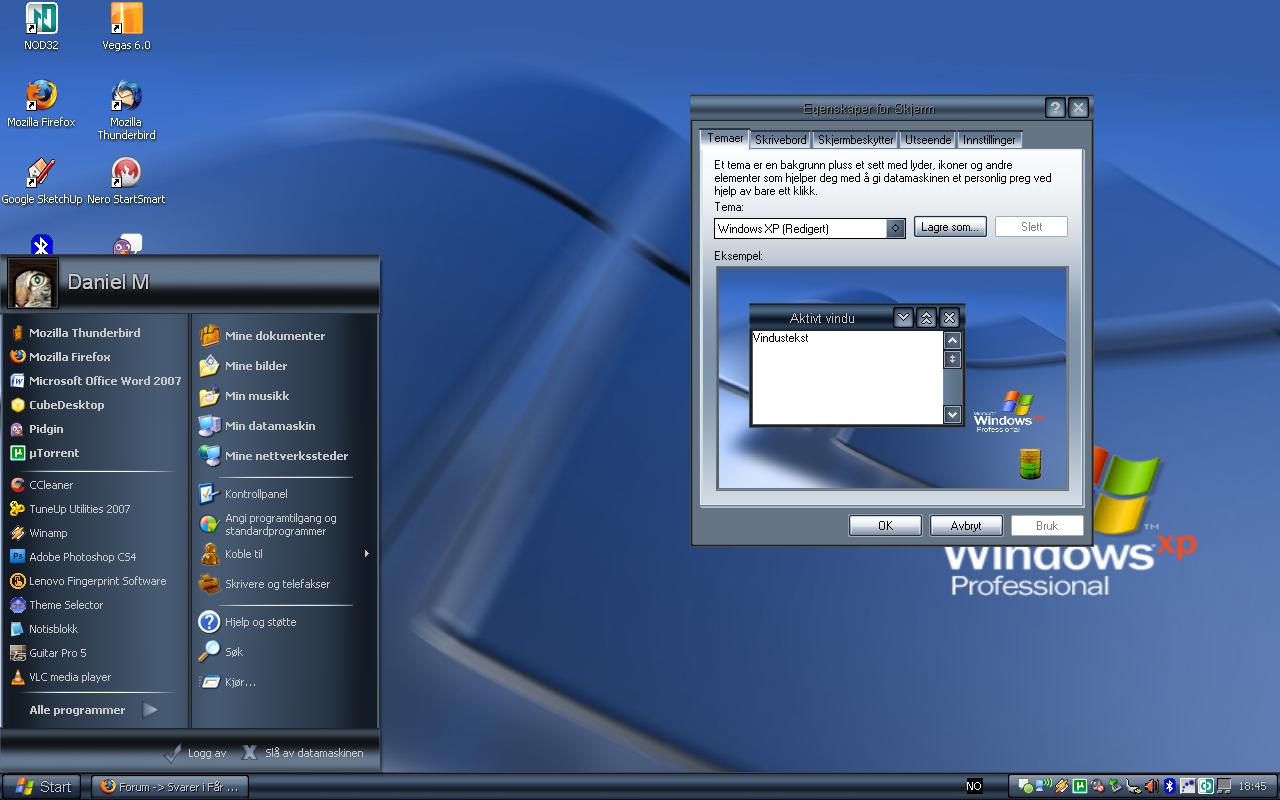Expand Alle programmer list

pyautogui.click(x=94, y=710)
